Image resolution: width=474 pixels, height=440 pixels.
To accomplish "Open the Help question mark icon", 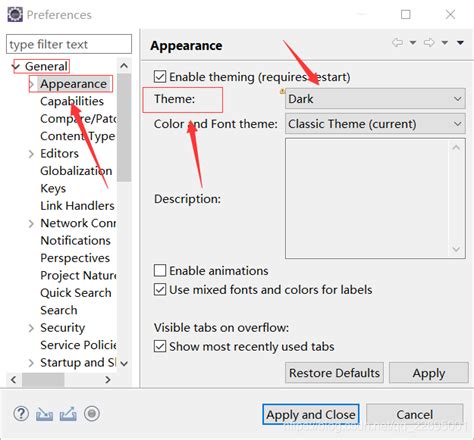I will (x=21, y=414).
